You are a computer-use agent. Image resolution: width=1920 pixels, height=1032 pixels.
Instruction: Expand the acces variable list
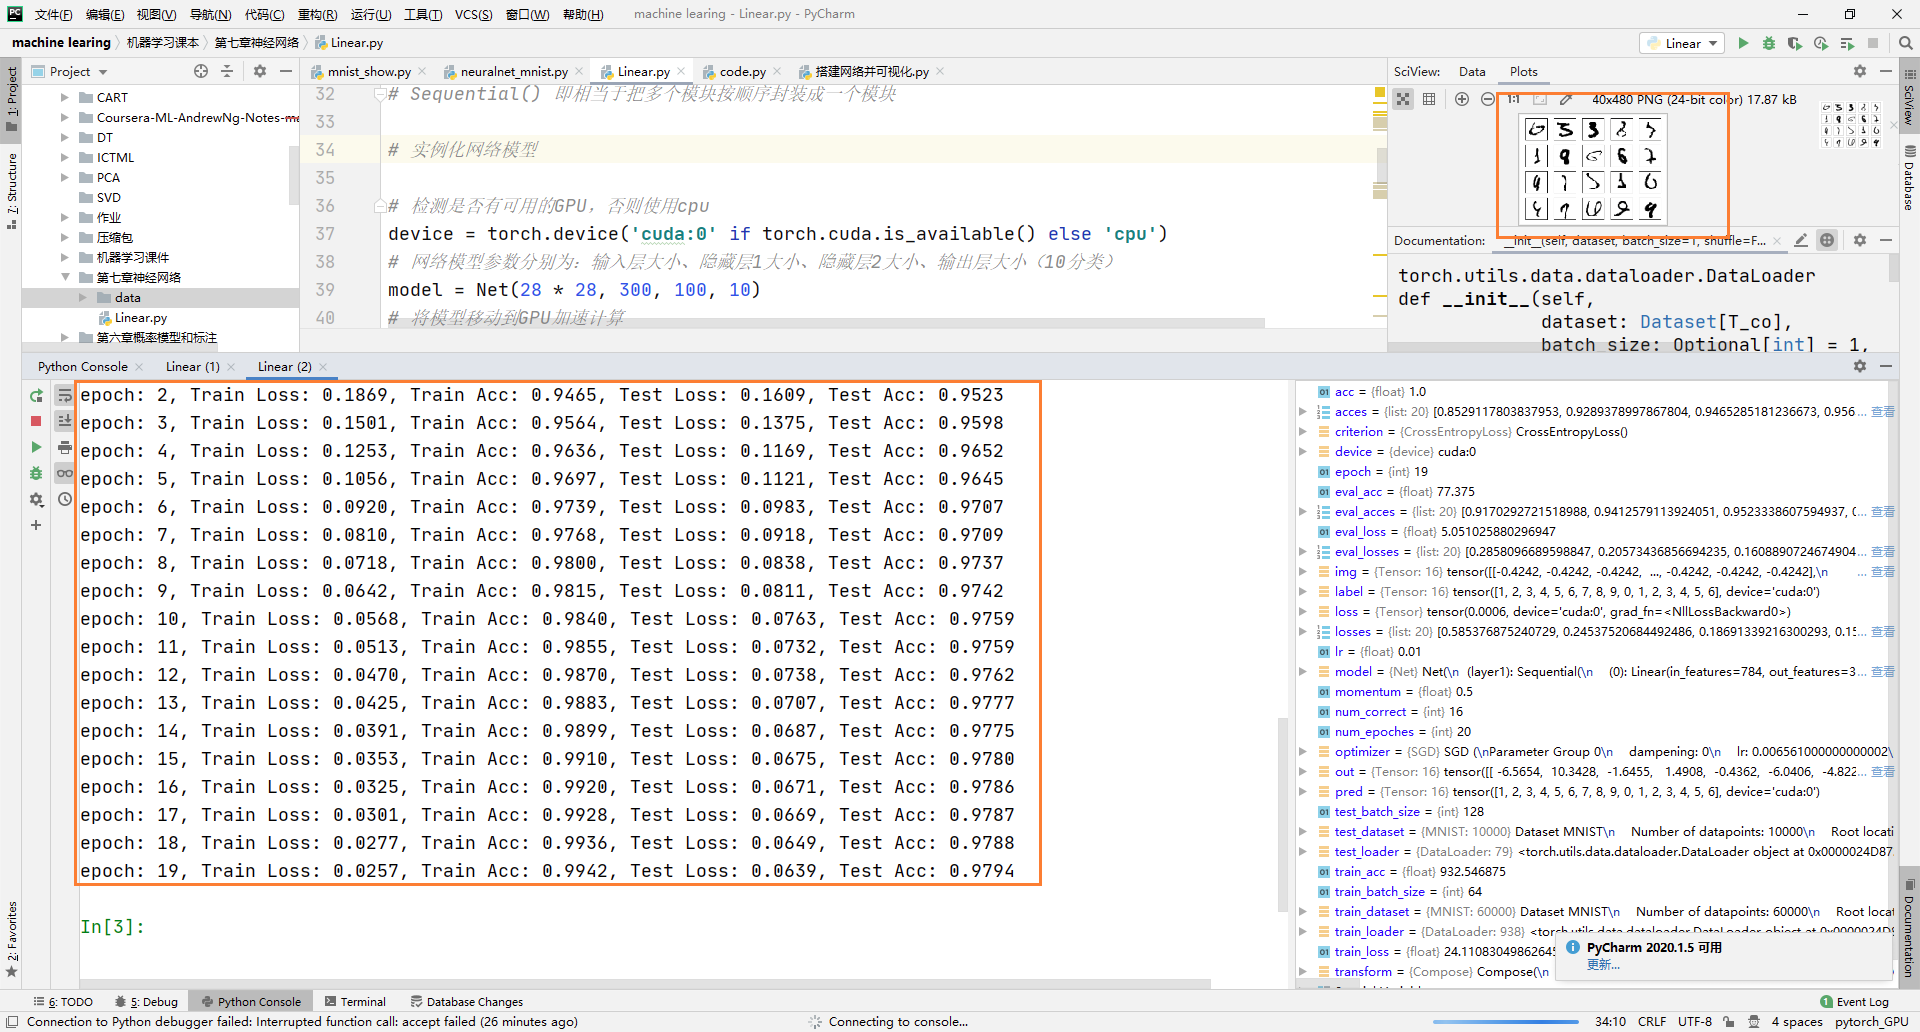(x=1303, y=411)
